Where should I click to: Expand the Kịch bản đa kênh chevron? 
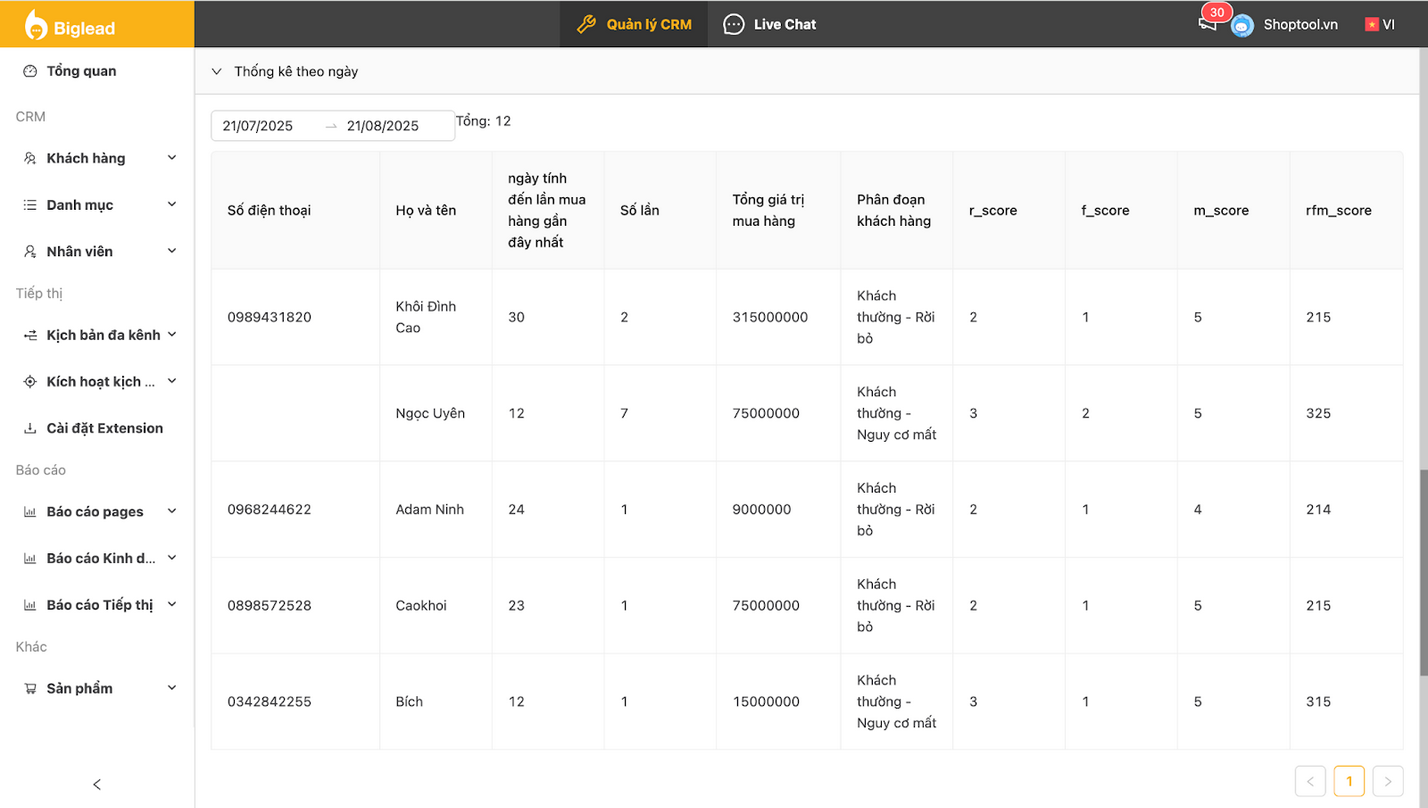[172, 335]
